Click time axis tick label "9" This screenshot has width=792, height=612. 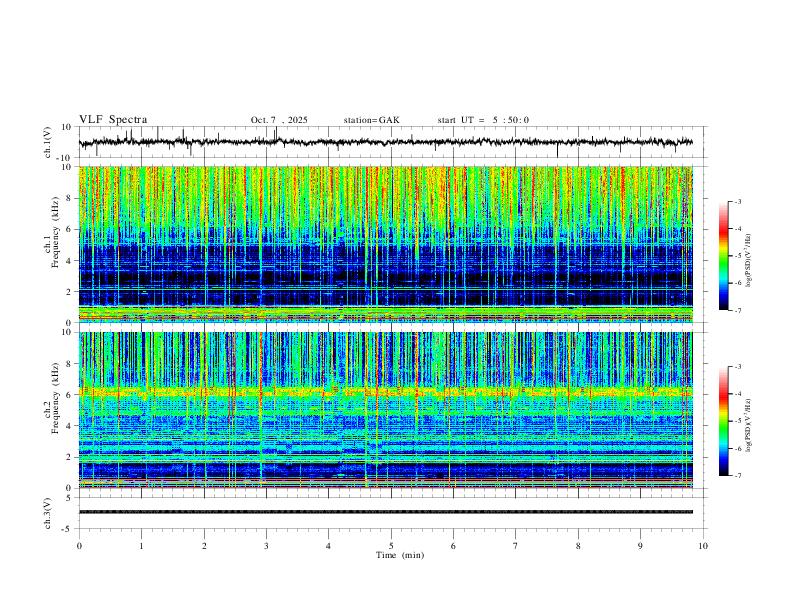pos(640,546)
